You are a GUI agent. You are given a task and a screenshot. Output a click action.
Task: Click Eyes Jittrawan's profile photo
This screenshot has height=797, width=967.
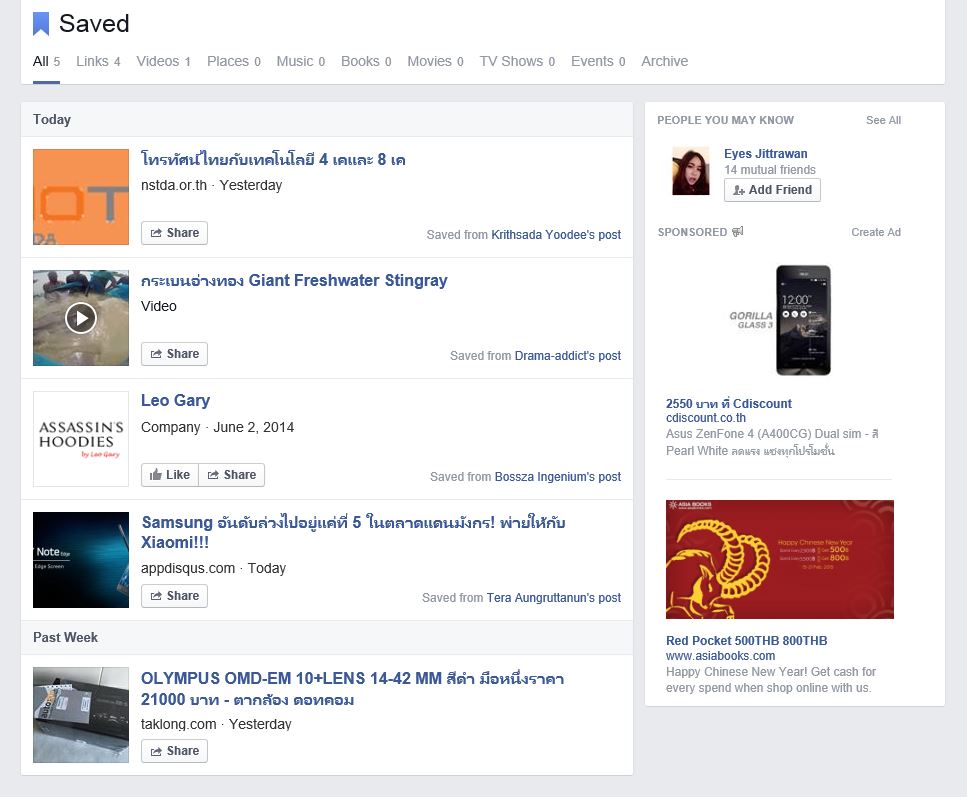point(690,171)
